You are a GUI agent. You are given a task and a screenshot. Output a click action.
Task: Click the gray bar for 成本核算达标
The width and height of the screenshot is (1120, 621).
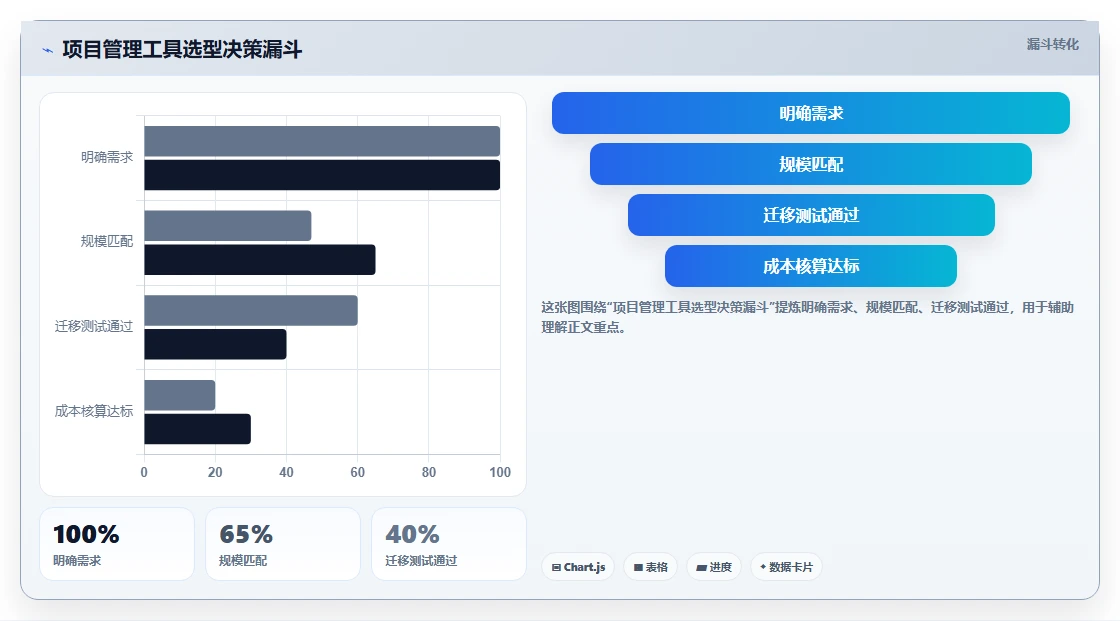coord(179,395)
